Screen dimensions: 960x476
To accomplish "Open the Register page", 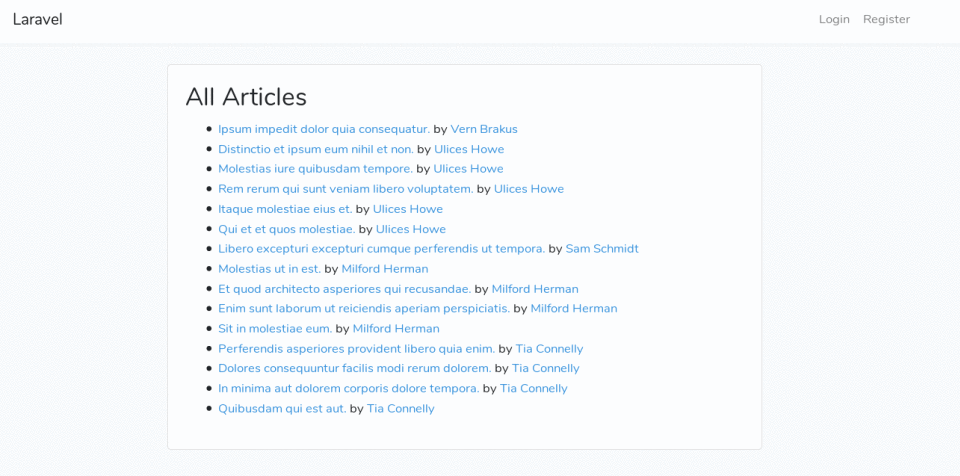I will [886, 19].
